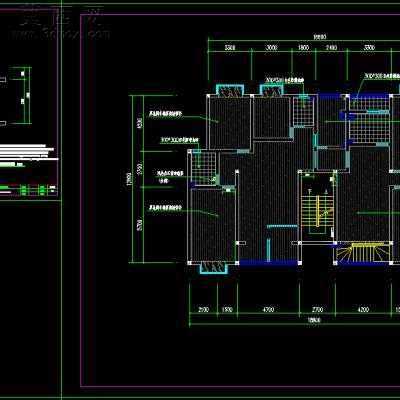Pick the yellow central staircase symbol

click(317, 211)
